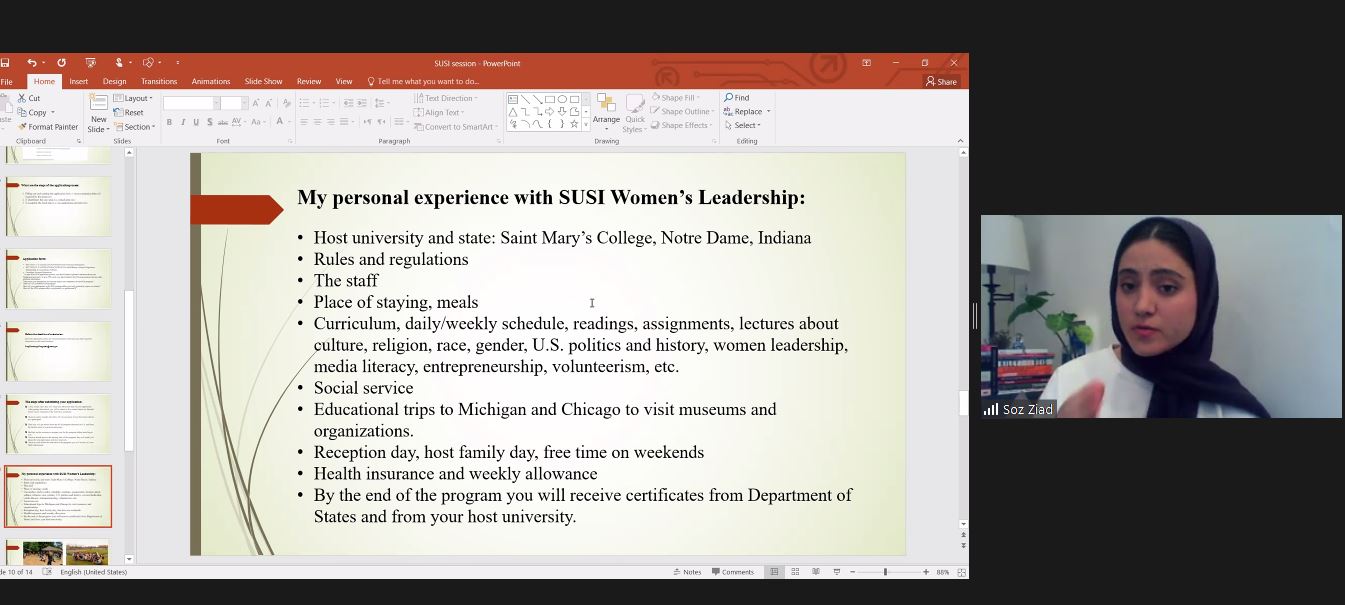Toggle Strikethrough formatting

coord(222,122)
